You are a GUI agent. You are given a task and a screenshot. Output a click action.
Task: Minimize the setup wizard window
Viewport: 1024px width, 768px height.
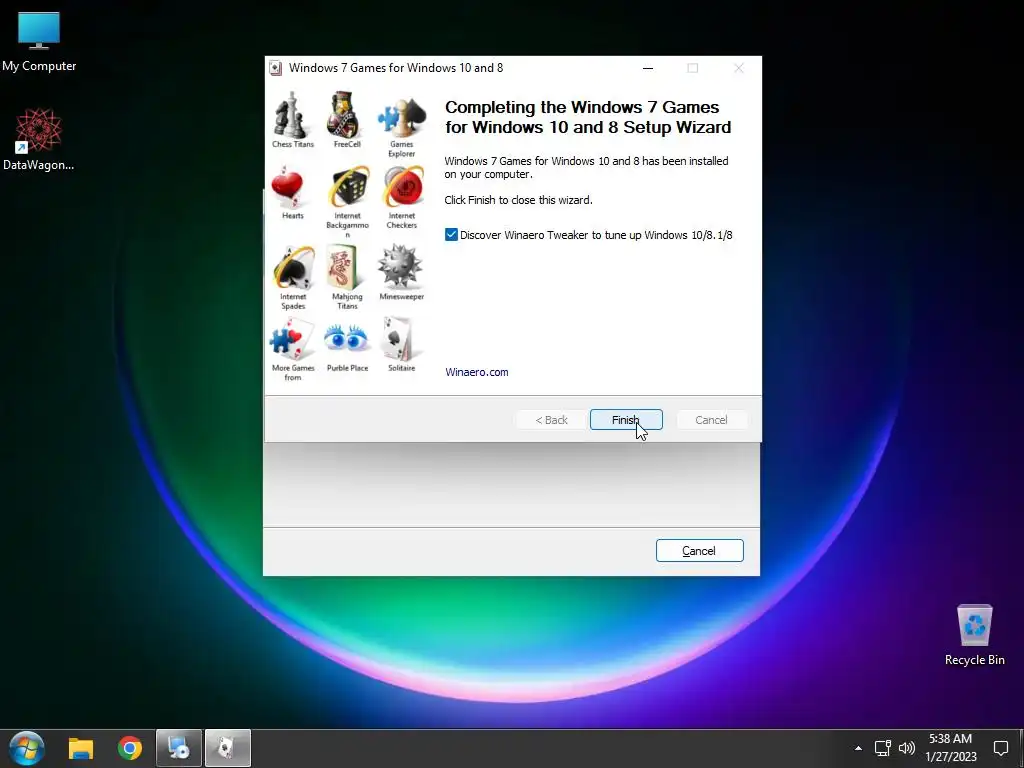pos(648,68)
